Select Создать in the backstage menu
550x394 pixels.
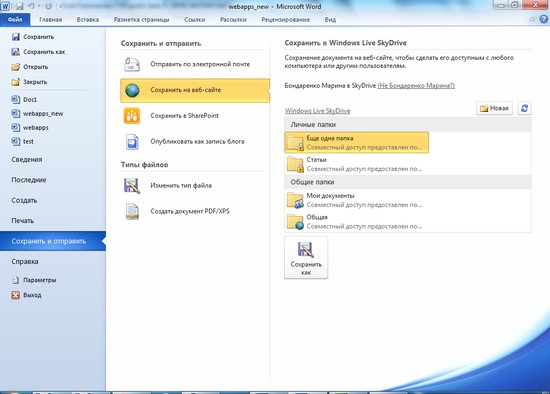click(x=53, y=200)
